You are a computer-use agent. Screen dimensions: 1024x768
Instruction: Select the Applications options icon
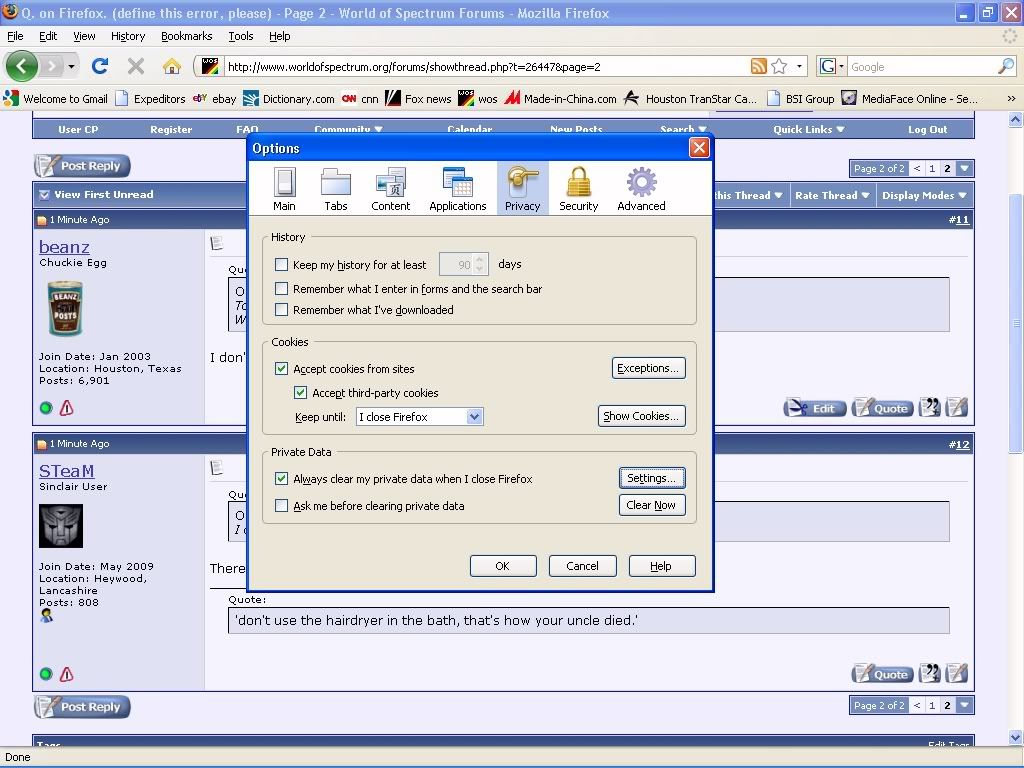click(x=457, y=188)
